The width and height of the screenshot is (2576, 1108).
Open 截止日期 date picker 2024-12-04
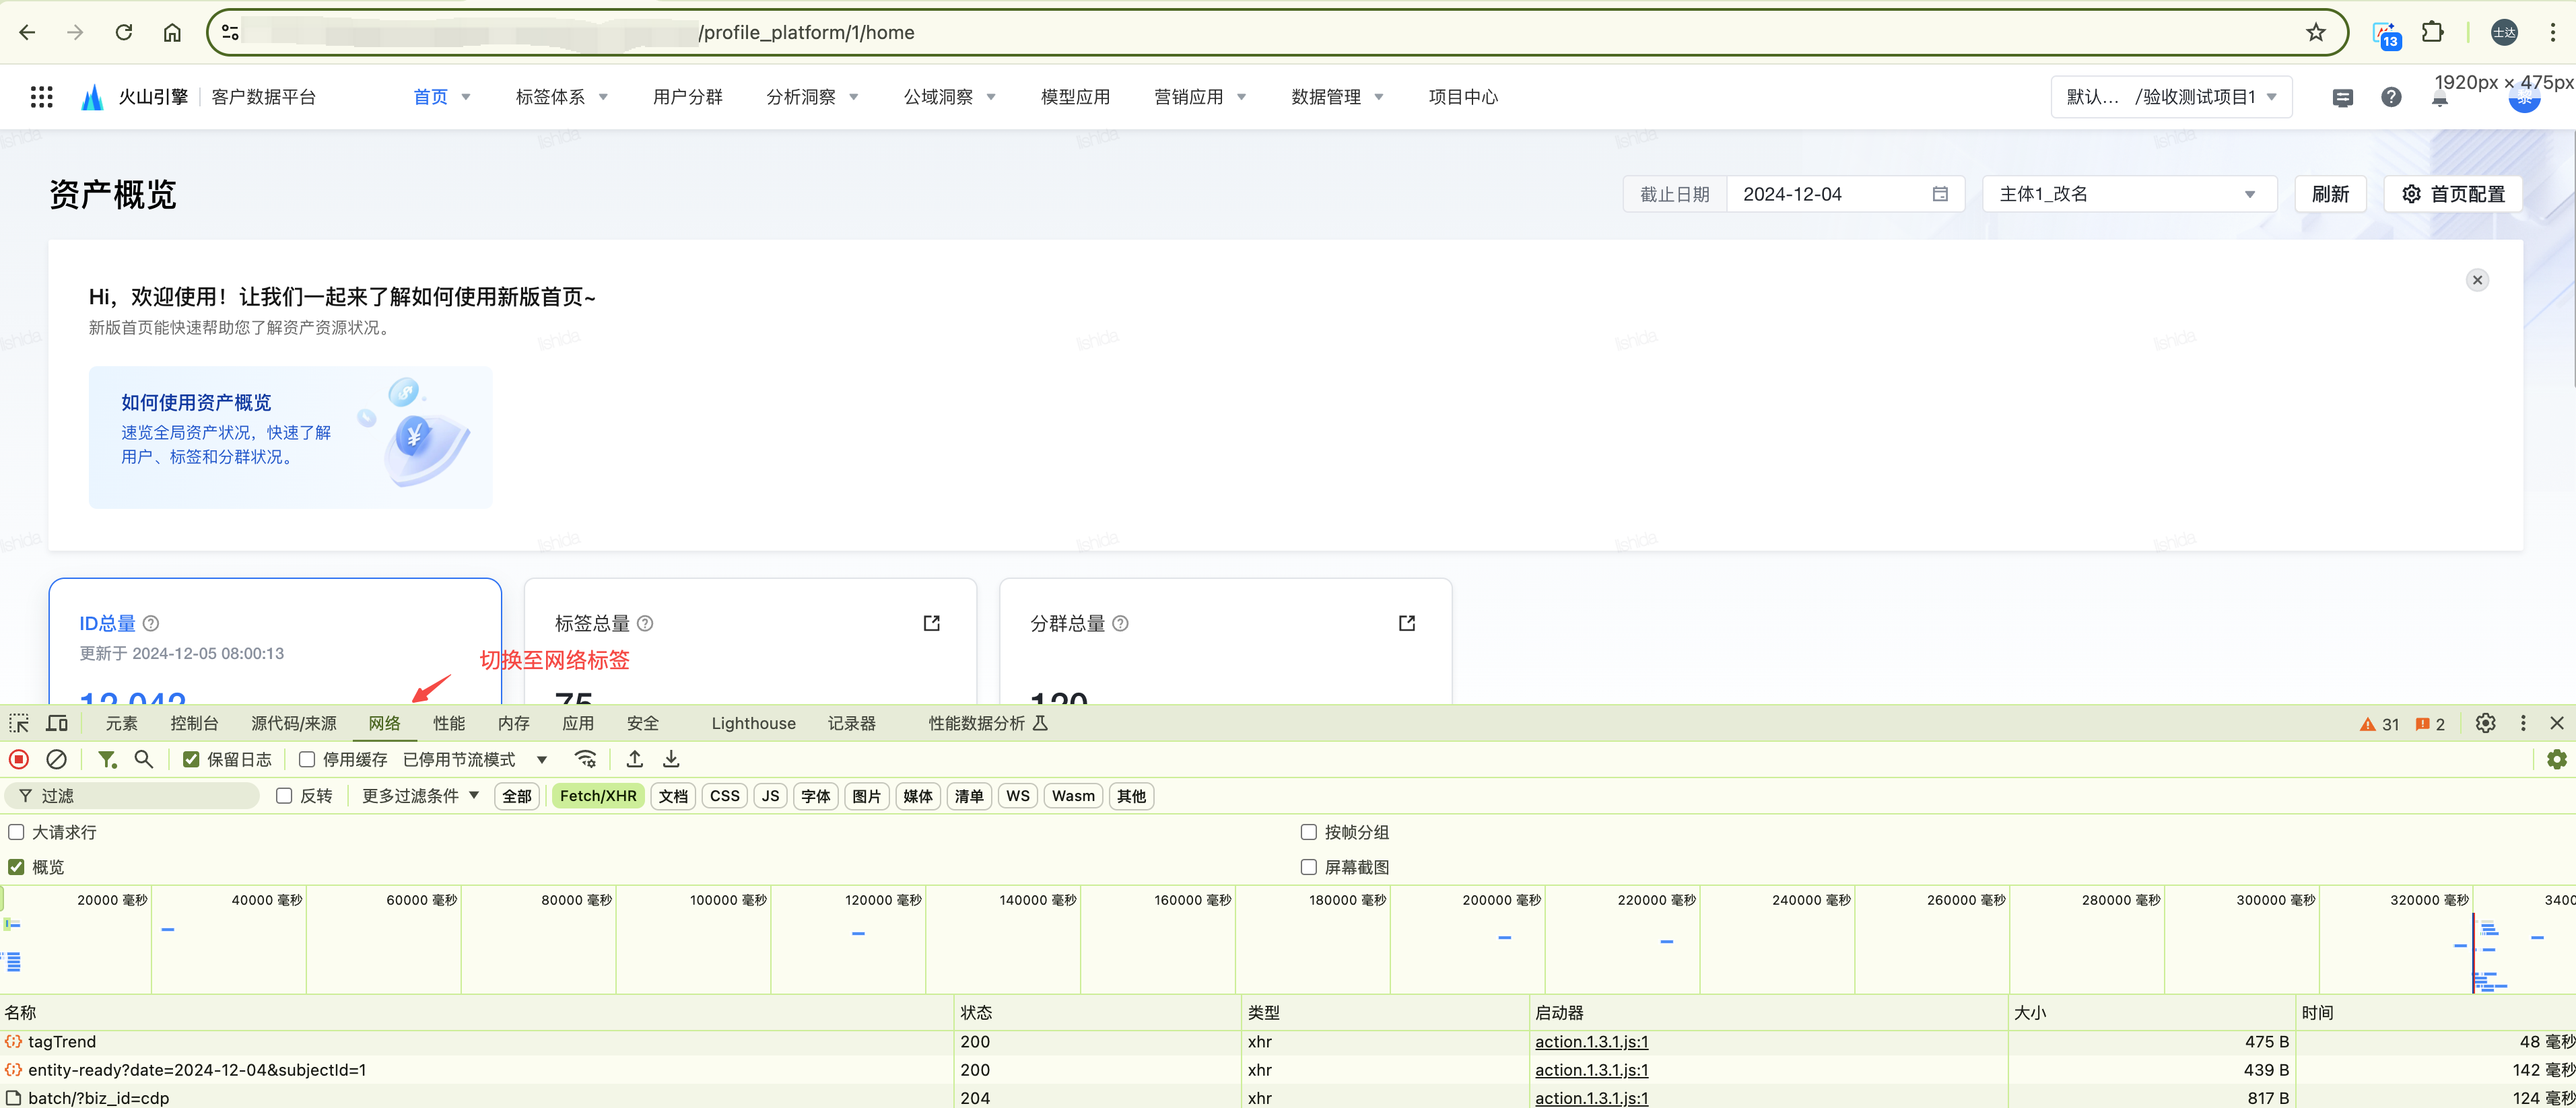coord(1845,194)
